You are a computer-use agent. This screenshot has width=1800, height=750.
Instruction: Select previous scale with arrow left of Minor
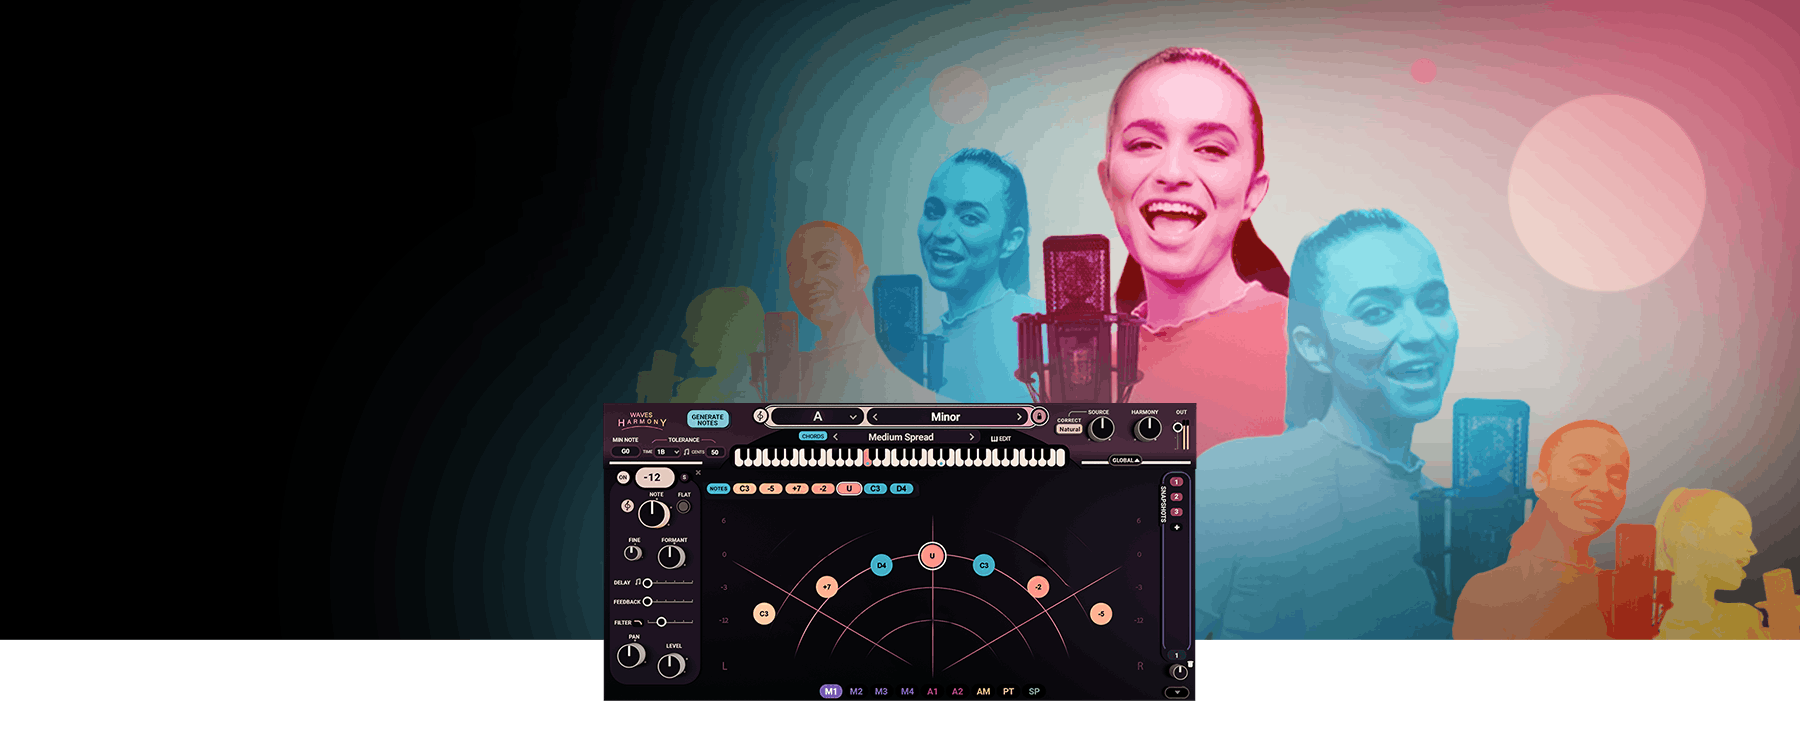click(875, 417)
